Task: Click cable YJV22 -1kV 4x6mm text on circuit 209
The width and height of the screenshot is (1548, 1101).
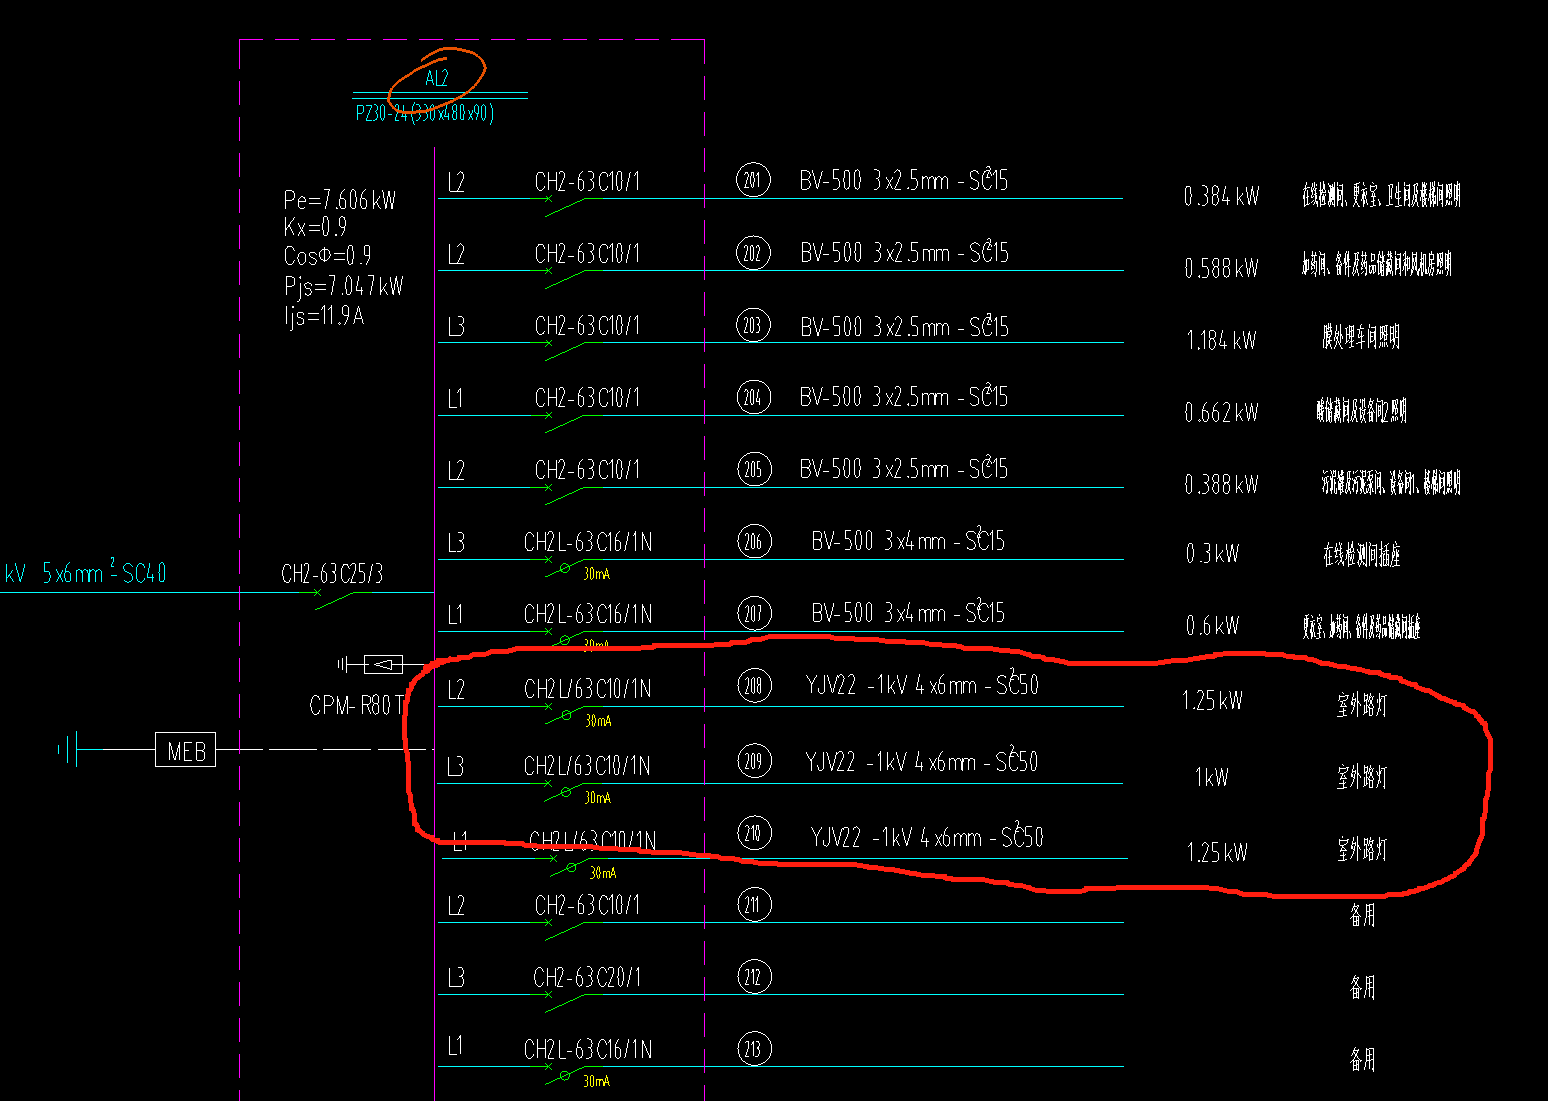Action: [922, 762]
